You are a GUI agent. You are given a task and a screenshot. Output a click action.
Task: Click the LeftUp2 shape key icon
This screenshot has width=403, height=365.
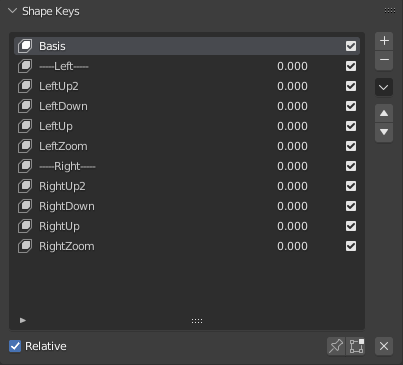pyautogui.click(x=25, y=86)
